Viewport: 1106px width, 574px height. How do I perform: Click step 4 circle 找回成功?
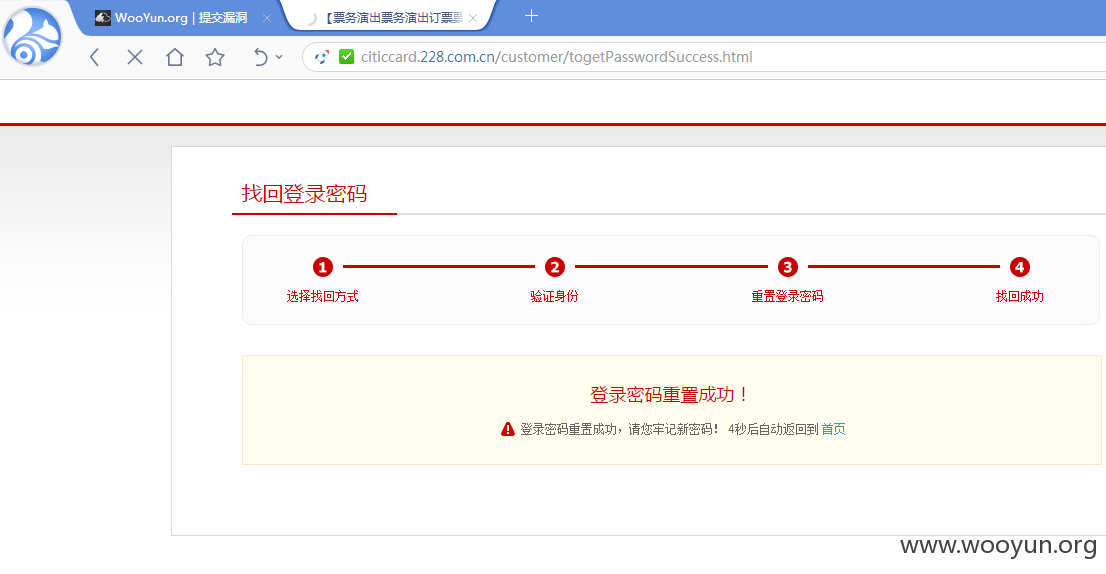tap(1019, 267)
